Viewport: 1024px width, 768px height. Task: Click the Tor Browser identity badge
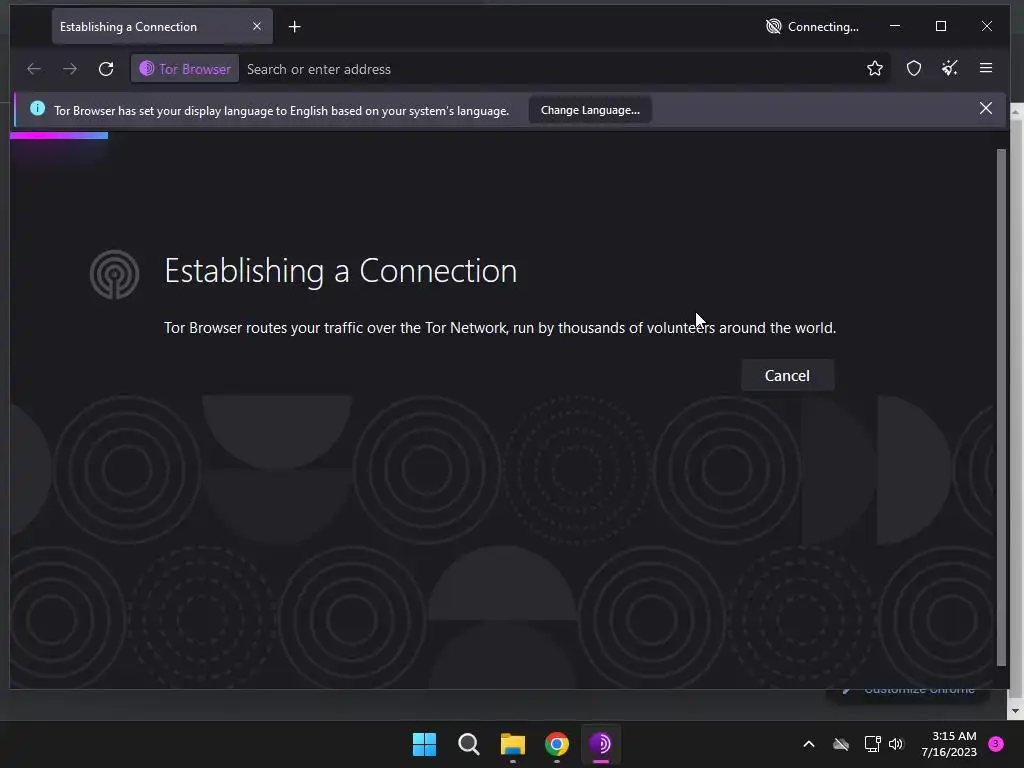coord(185,69)
